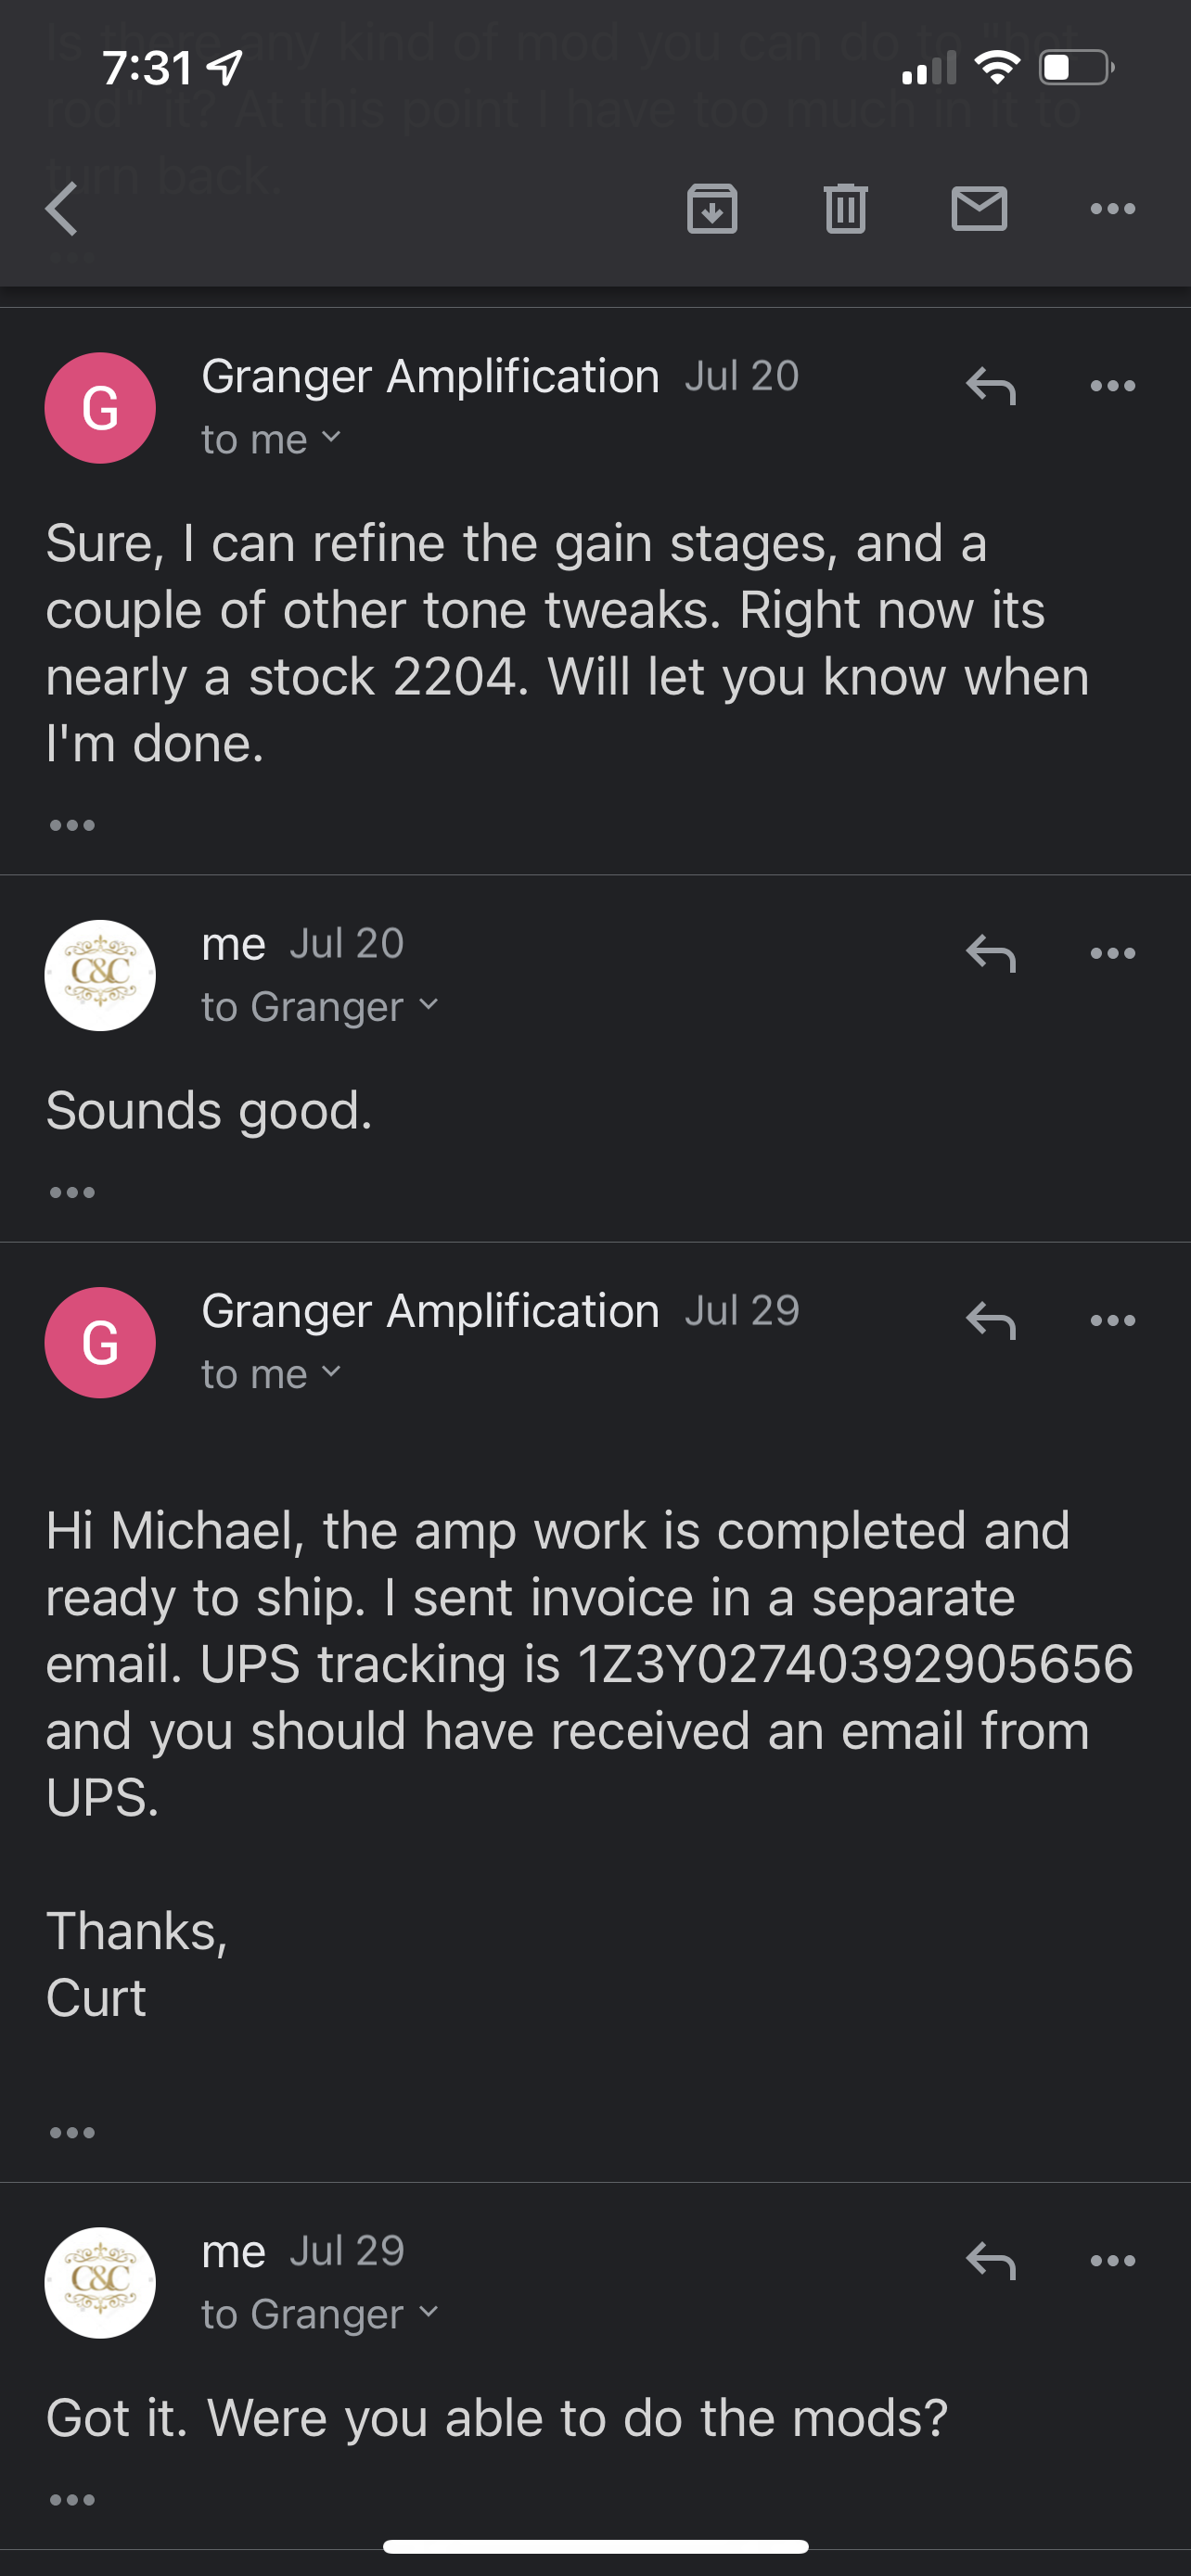Expand recipient details on Jul 20 'to me'
This screenshot has height=2576, width=1191.
coord(272,440)
